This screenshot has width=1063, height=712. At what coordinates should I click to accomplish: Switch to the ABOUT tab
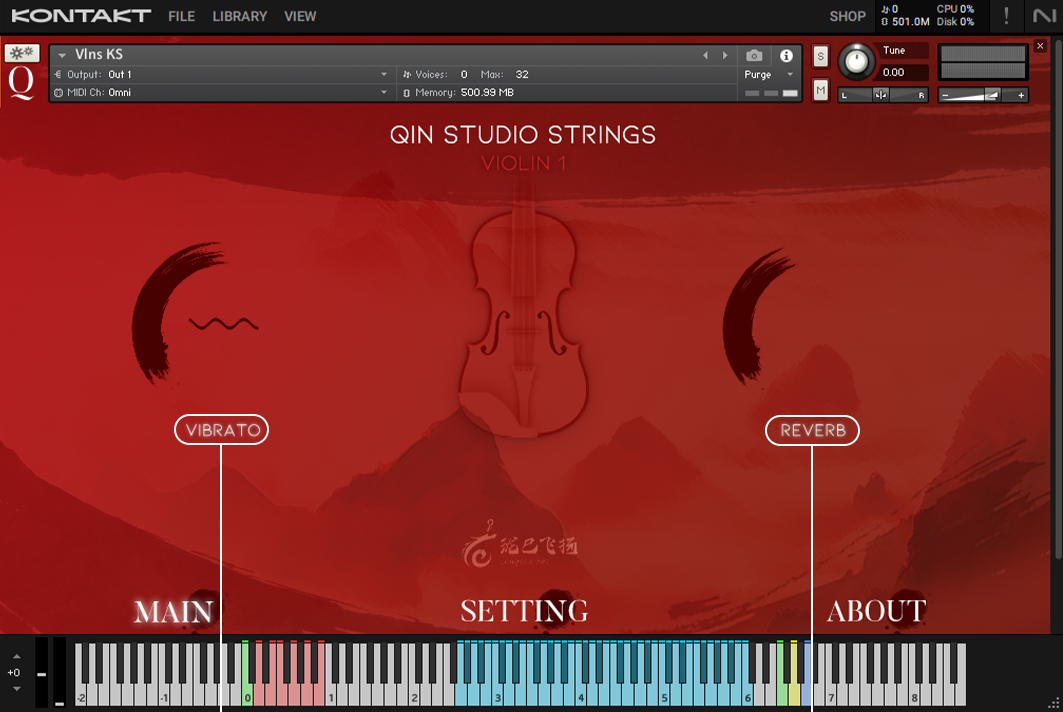[876, 611]
